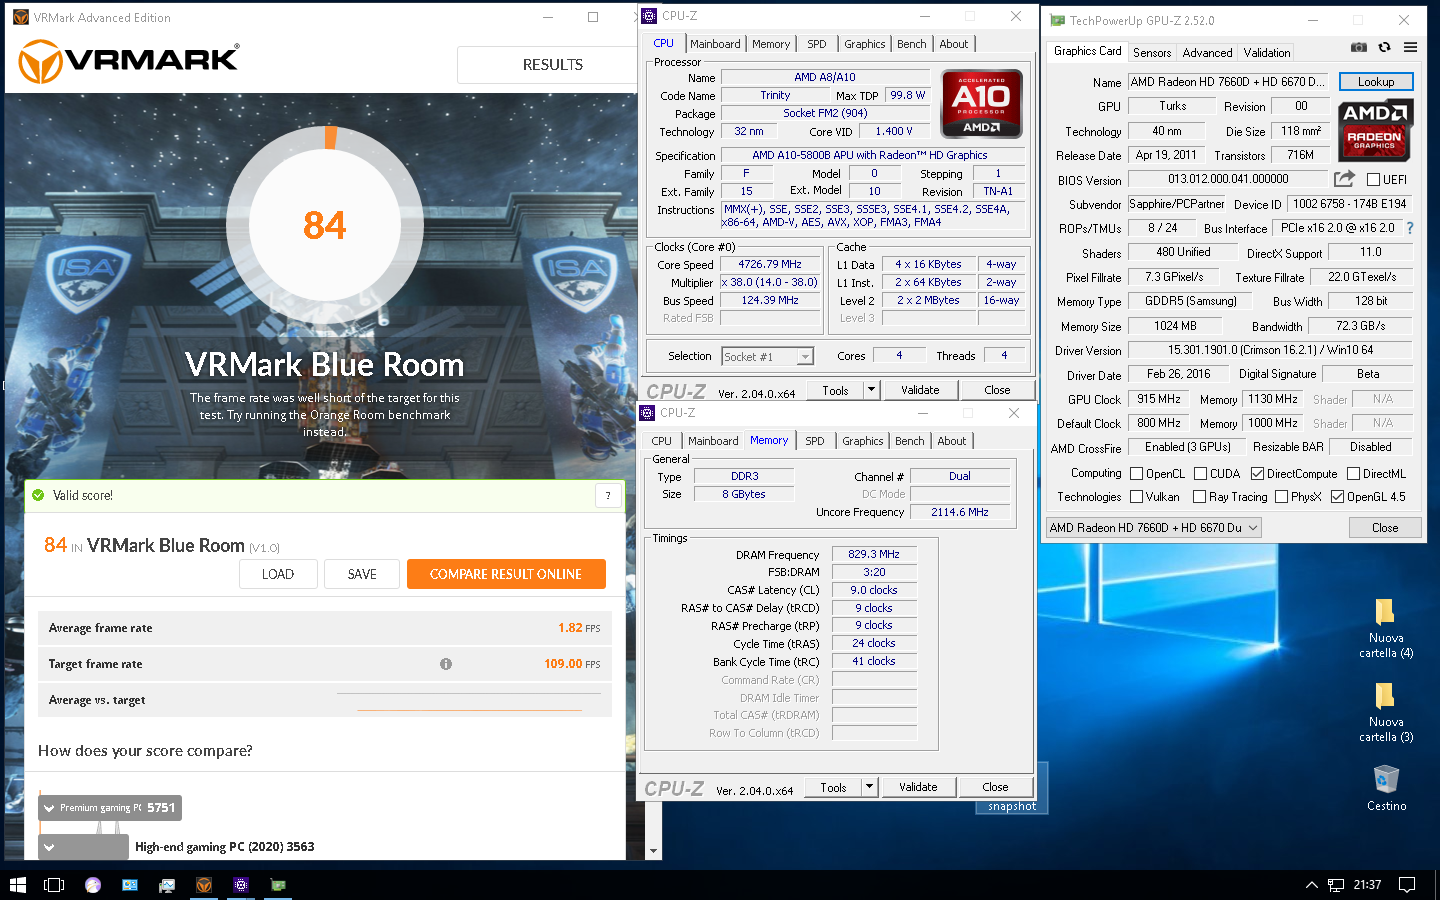Open the Windows Start menu
The height and width of the screenshot is (900, 1440).
point(17,885)
